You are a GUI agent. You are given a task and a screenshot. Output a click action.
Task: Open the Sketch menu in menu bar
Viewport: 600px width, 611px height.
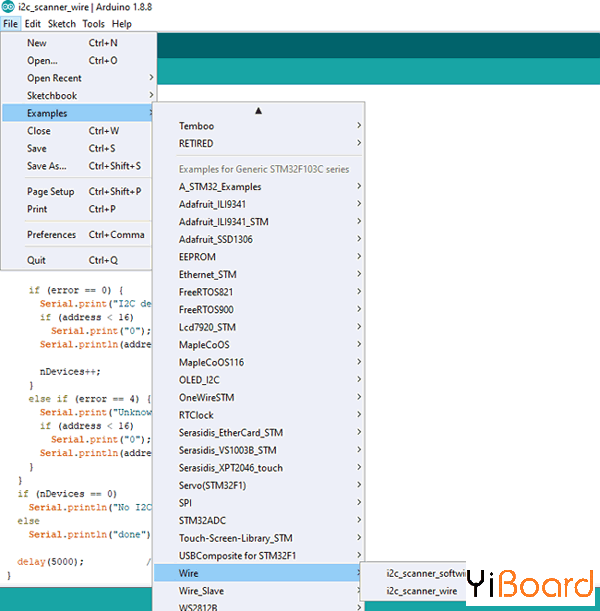coord(61,23)
